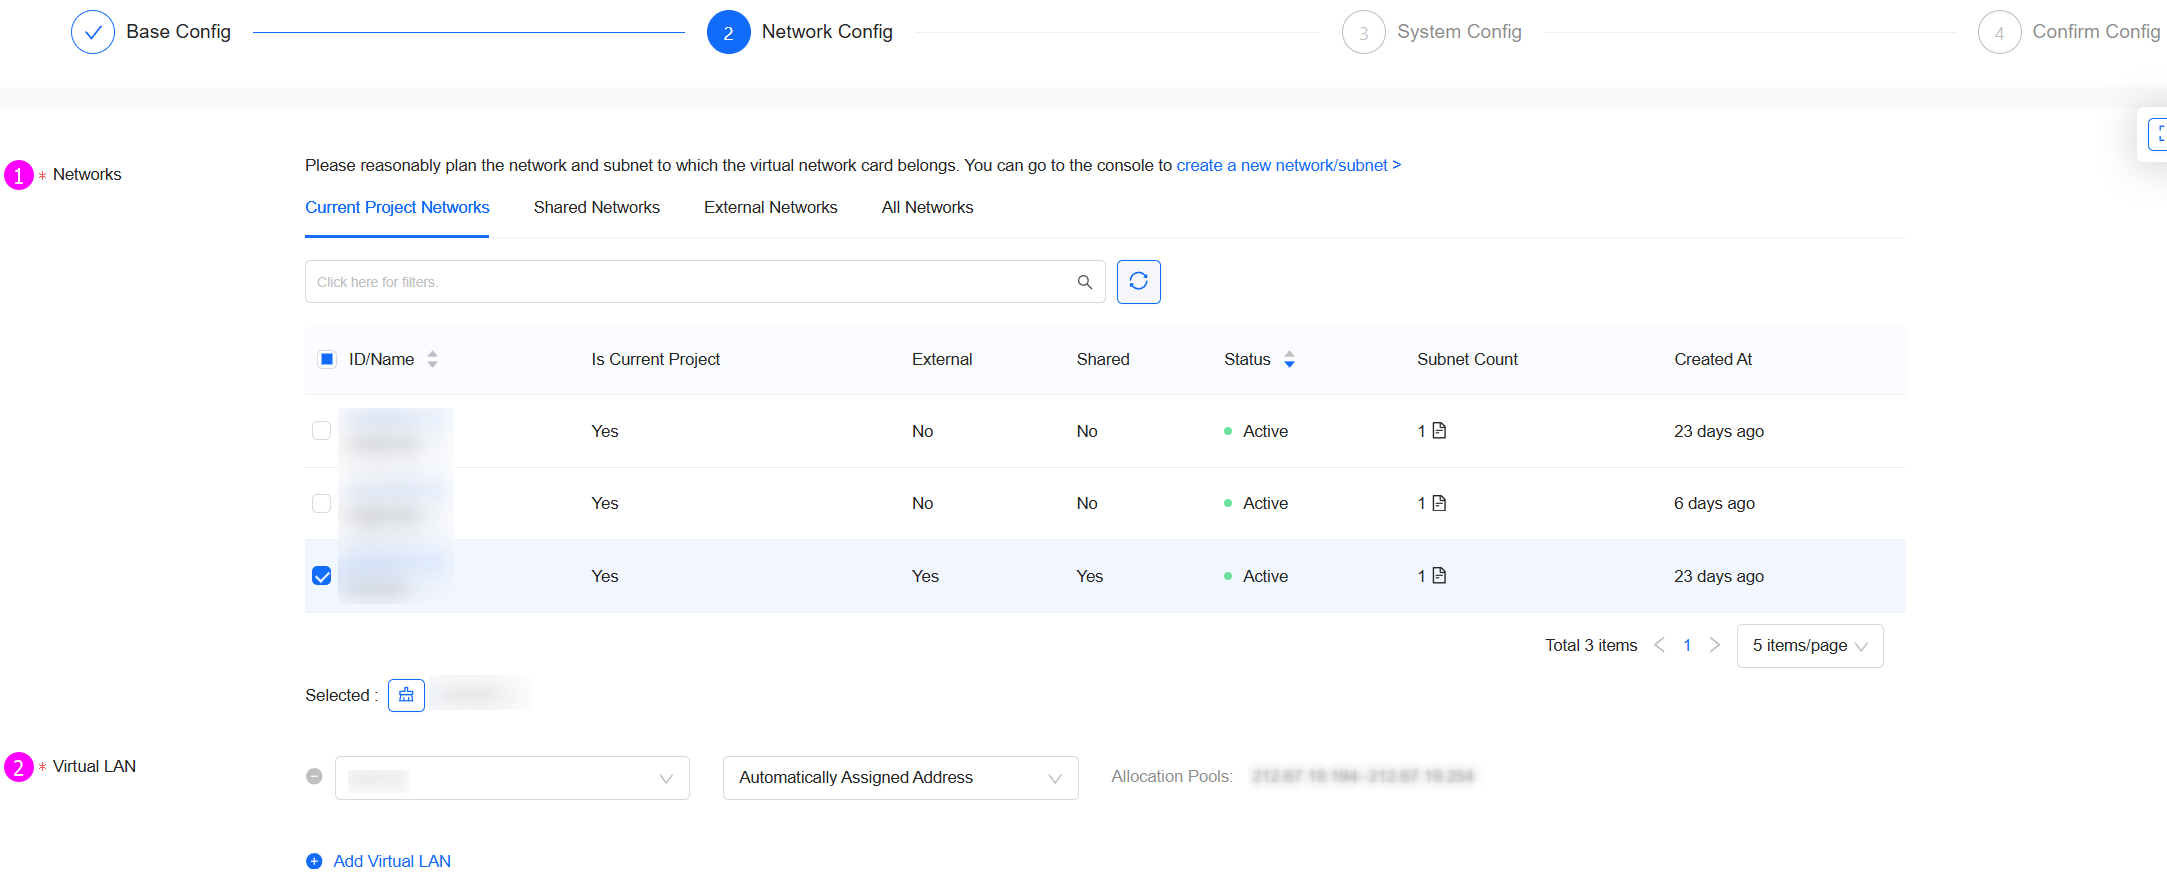The height and width of the screenshot is (880, 2167).
Task: Remove virtual LAN with the minus icon
Action: (x=314, y=776)
